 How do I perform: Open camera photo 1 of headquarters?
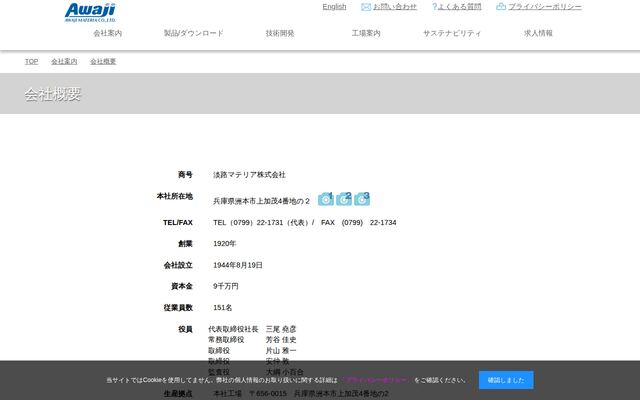[x=326, y=199]
